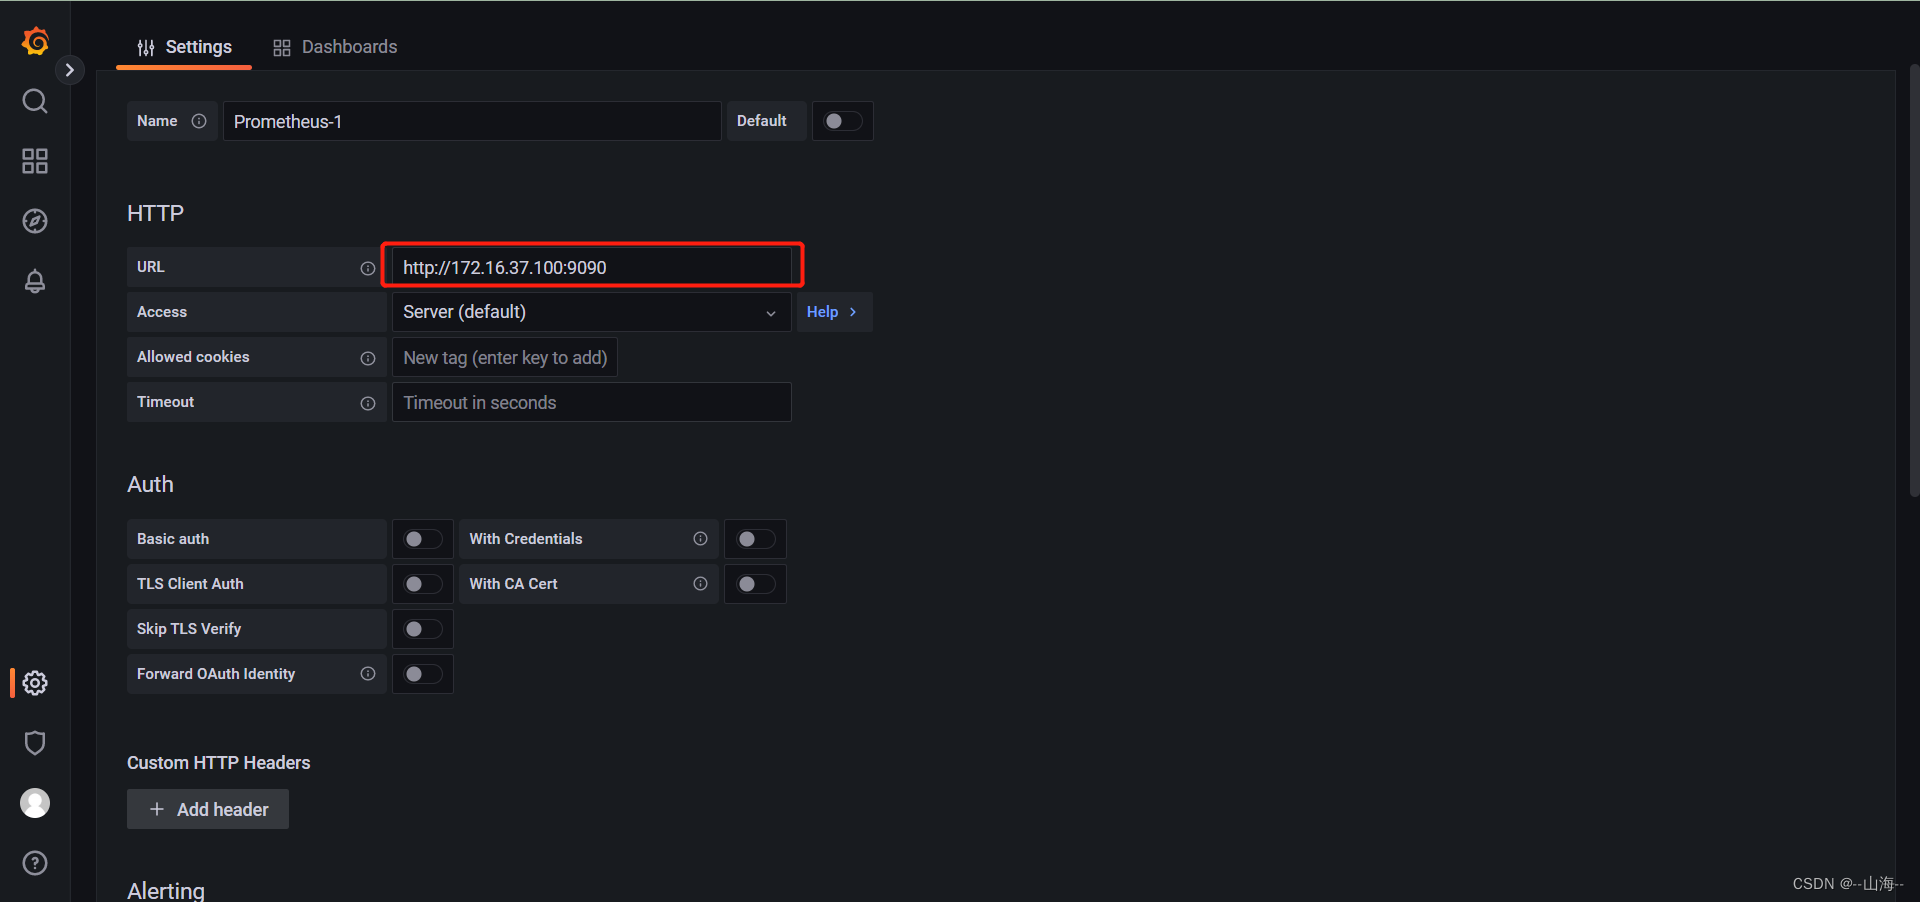
Task: Enable the With CA Cert switch
Action: pyautogui.click(x=756, y=584)
